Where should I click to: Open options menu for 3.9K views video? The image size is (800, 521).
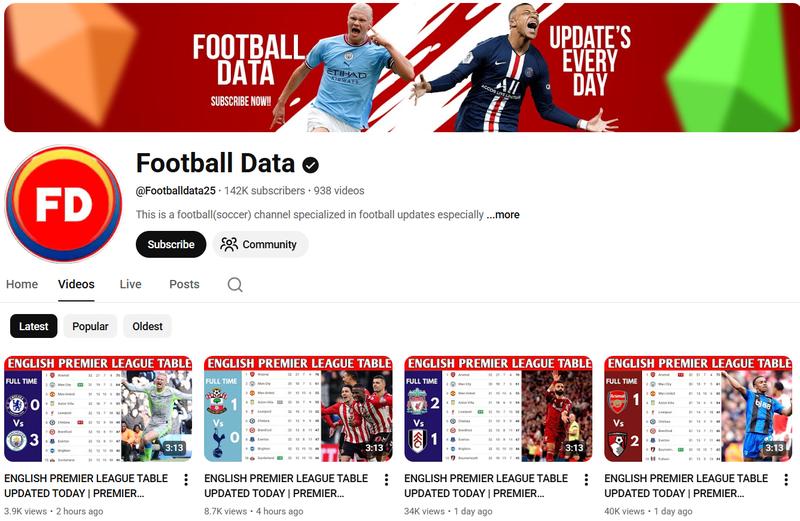pos(186,479)
